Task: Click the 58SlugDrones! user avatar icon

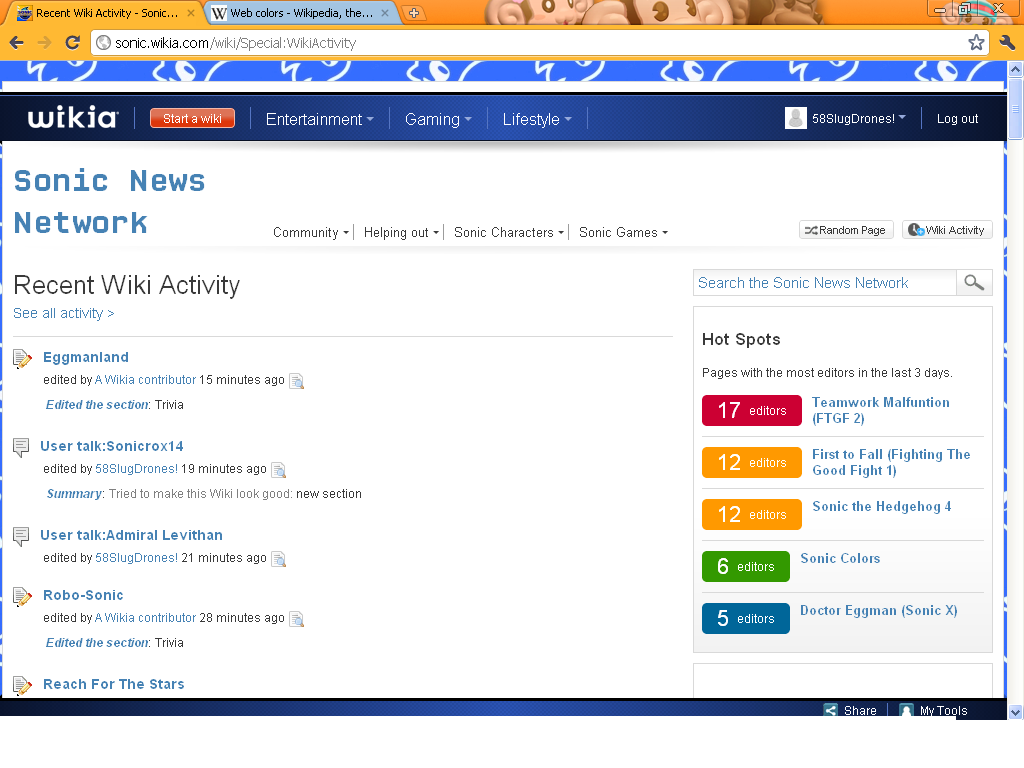Action: pos(795,118)
